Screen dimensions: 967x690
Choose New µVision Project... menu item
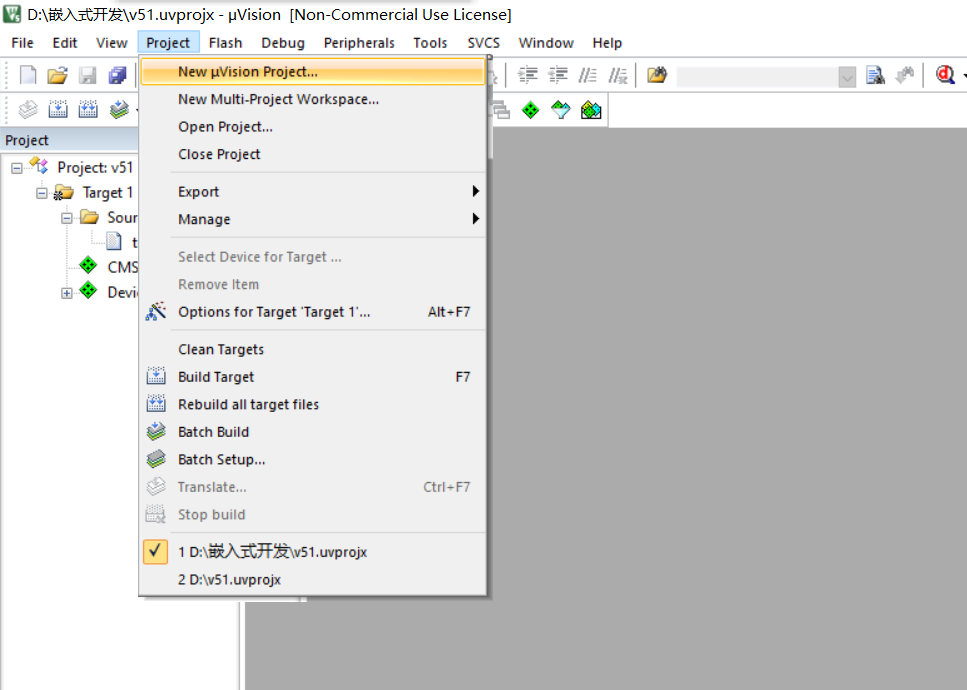tap(313, 72)
